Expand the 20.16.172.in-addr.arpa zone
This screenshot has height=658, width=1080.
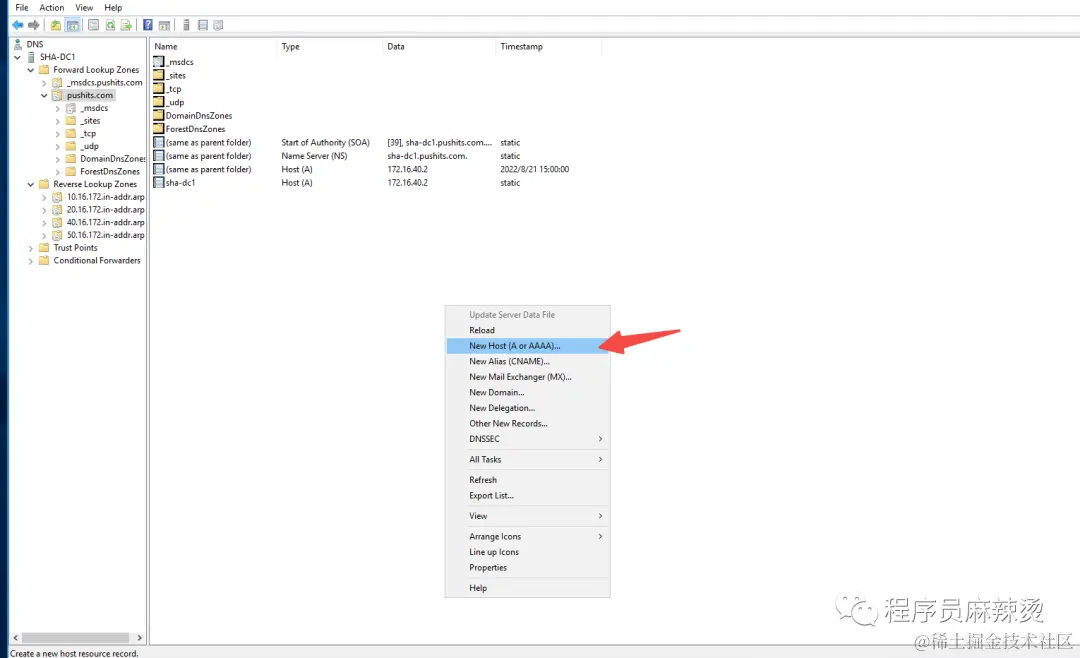[x=44, y=210]
